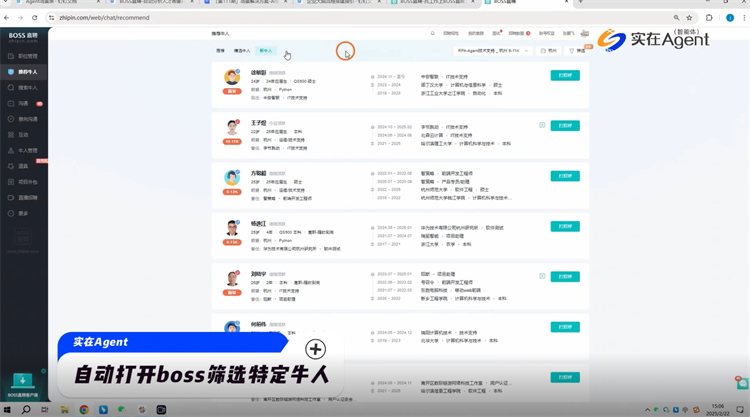The height and width of the screenshot is (417, 750).
Task: Expand 更多 in the left sidebar
Action: (x=23, y=213)
